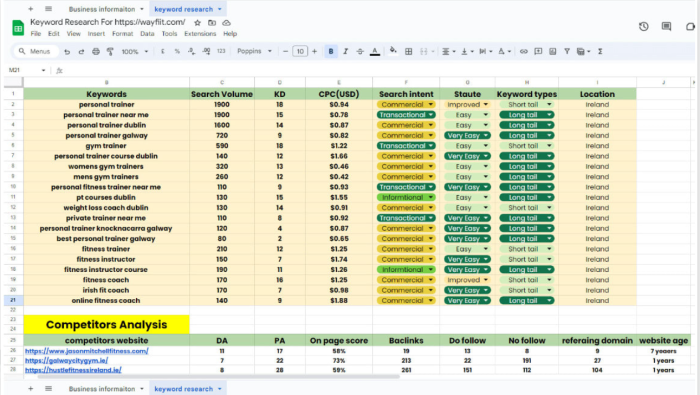This screenshot has height=395, width=700.
Task: Open the View menu
Action: [74, 34]
